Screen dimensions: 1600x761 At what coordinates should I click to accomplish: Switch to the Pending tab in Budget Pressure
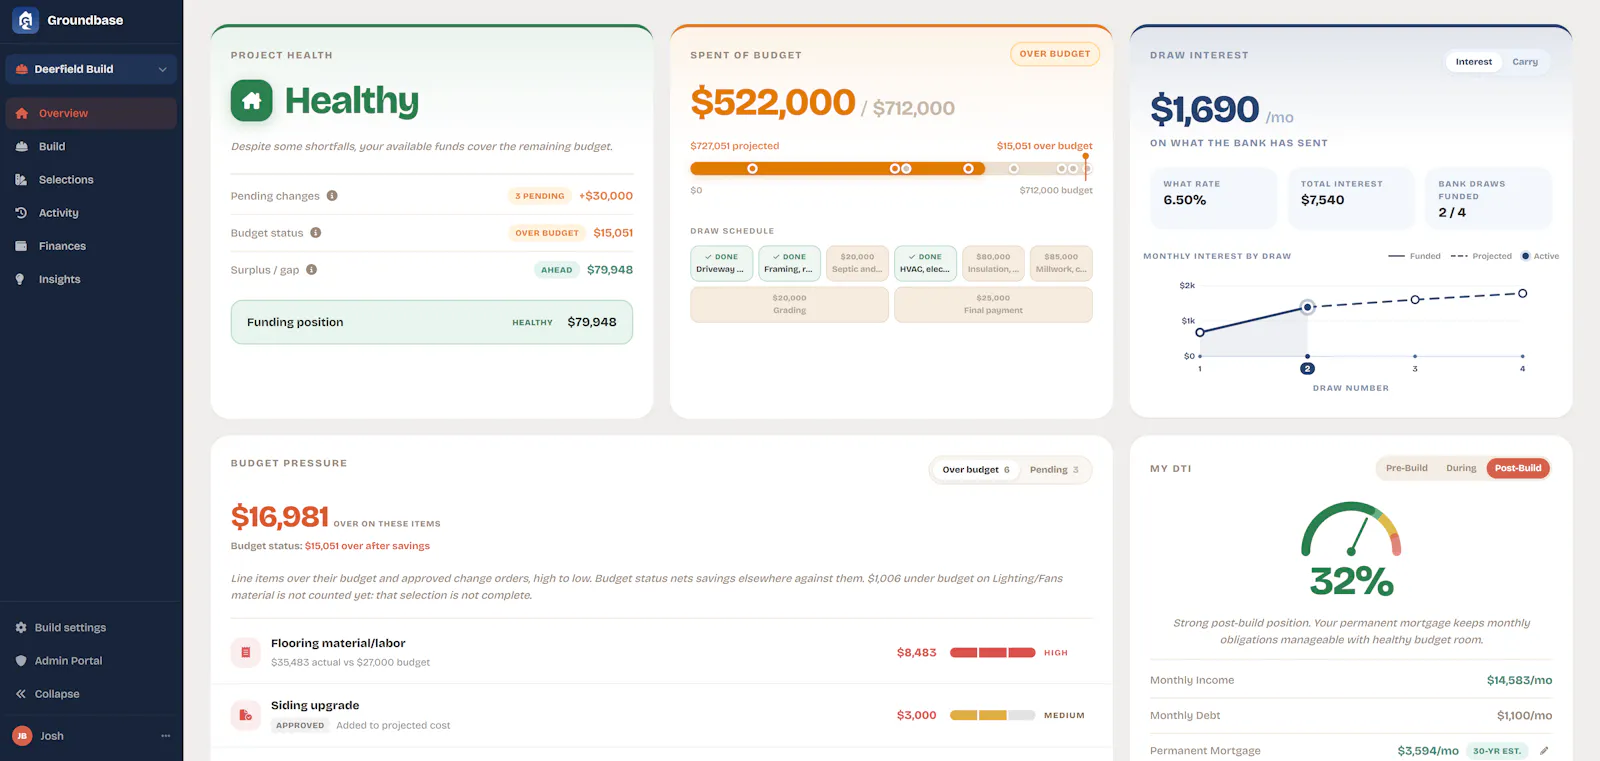pos(1054,470)
